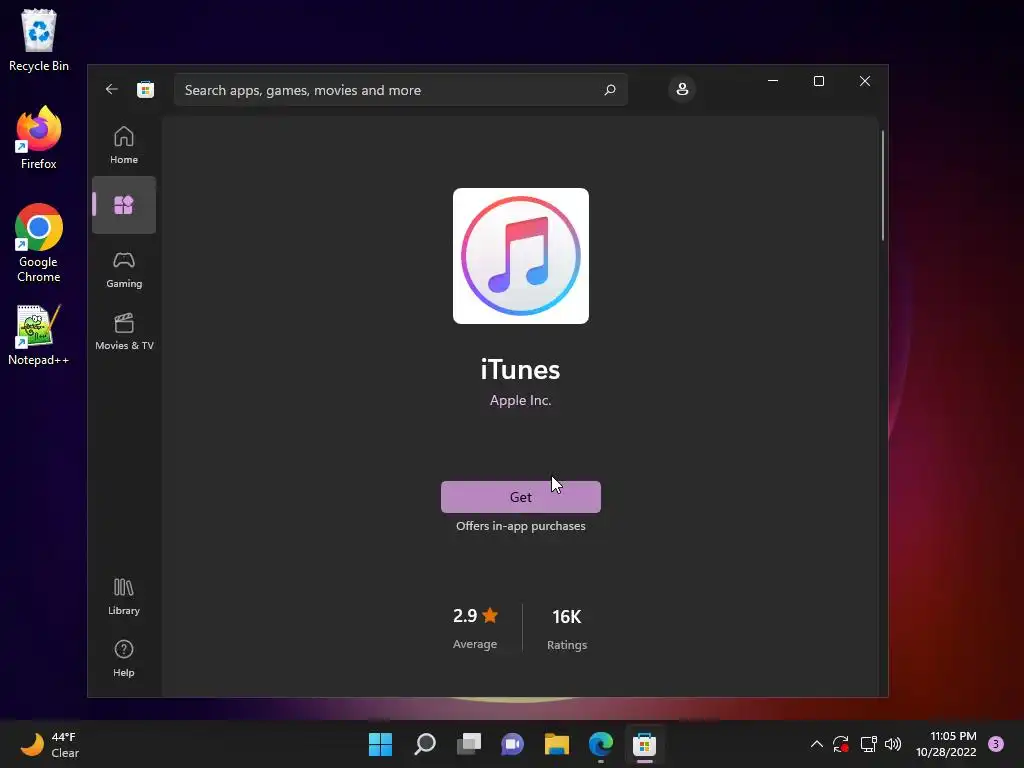Open taskbar Search

(x=425, y=744)
